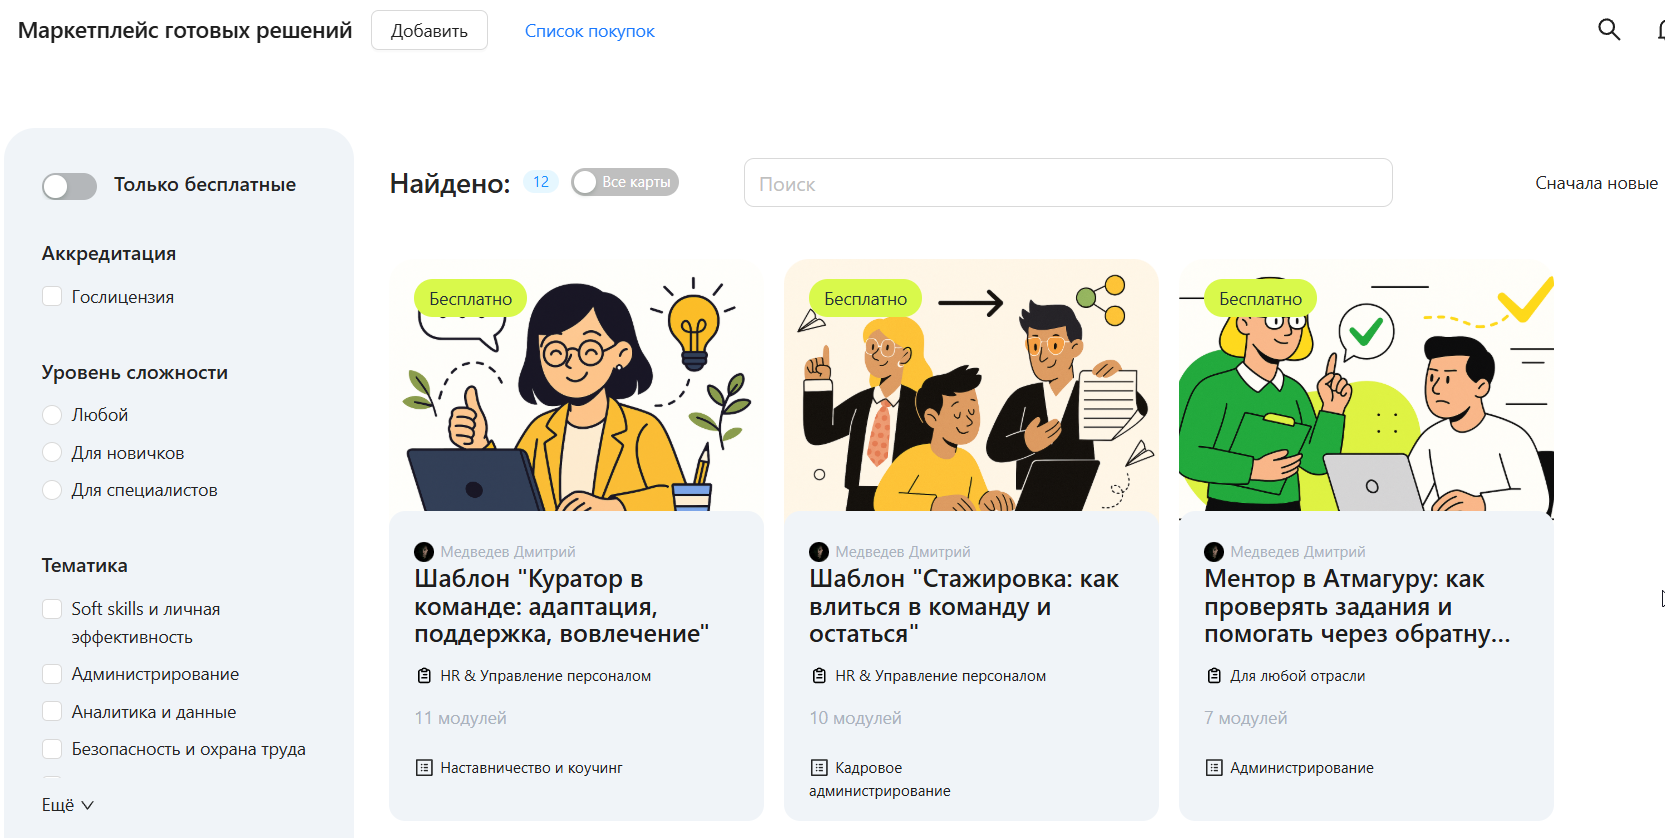The width and height of the screenshot is (1665, 838).
Task: Click the search magnifier icon in header
Action: click(x=1608, y=30)
